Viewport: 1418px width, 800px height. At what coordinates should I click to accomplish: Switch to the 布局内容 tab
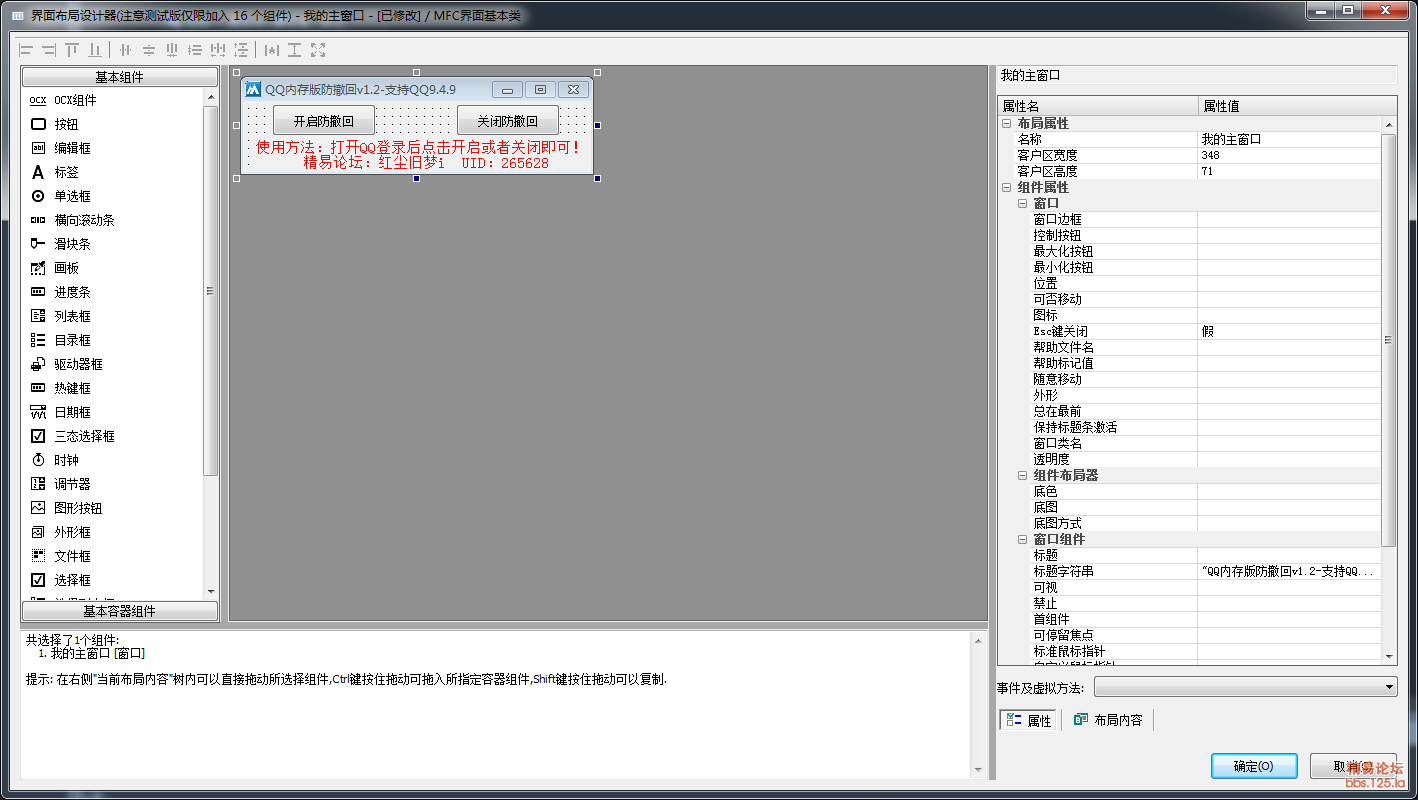coord(1108,720)
